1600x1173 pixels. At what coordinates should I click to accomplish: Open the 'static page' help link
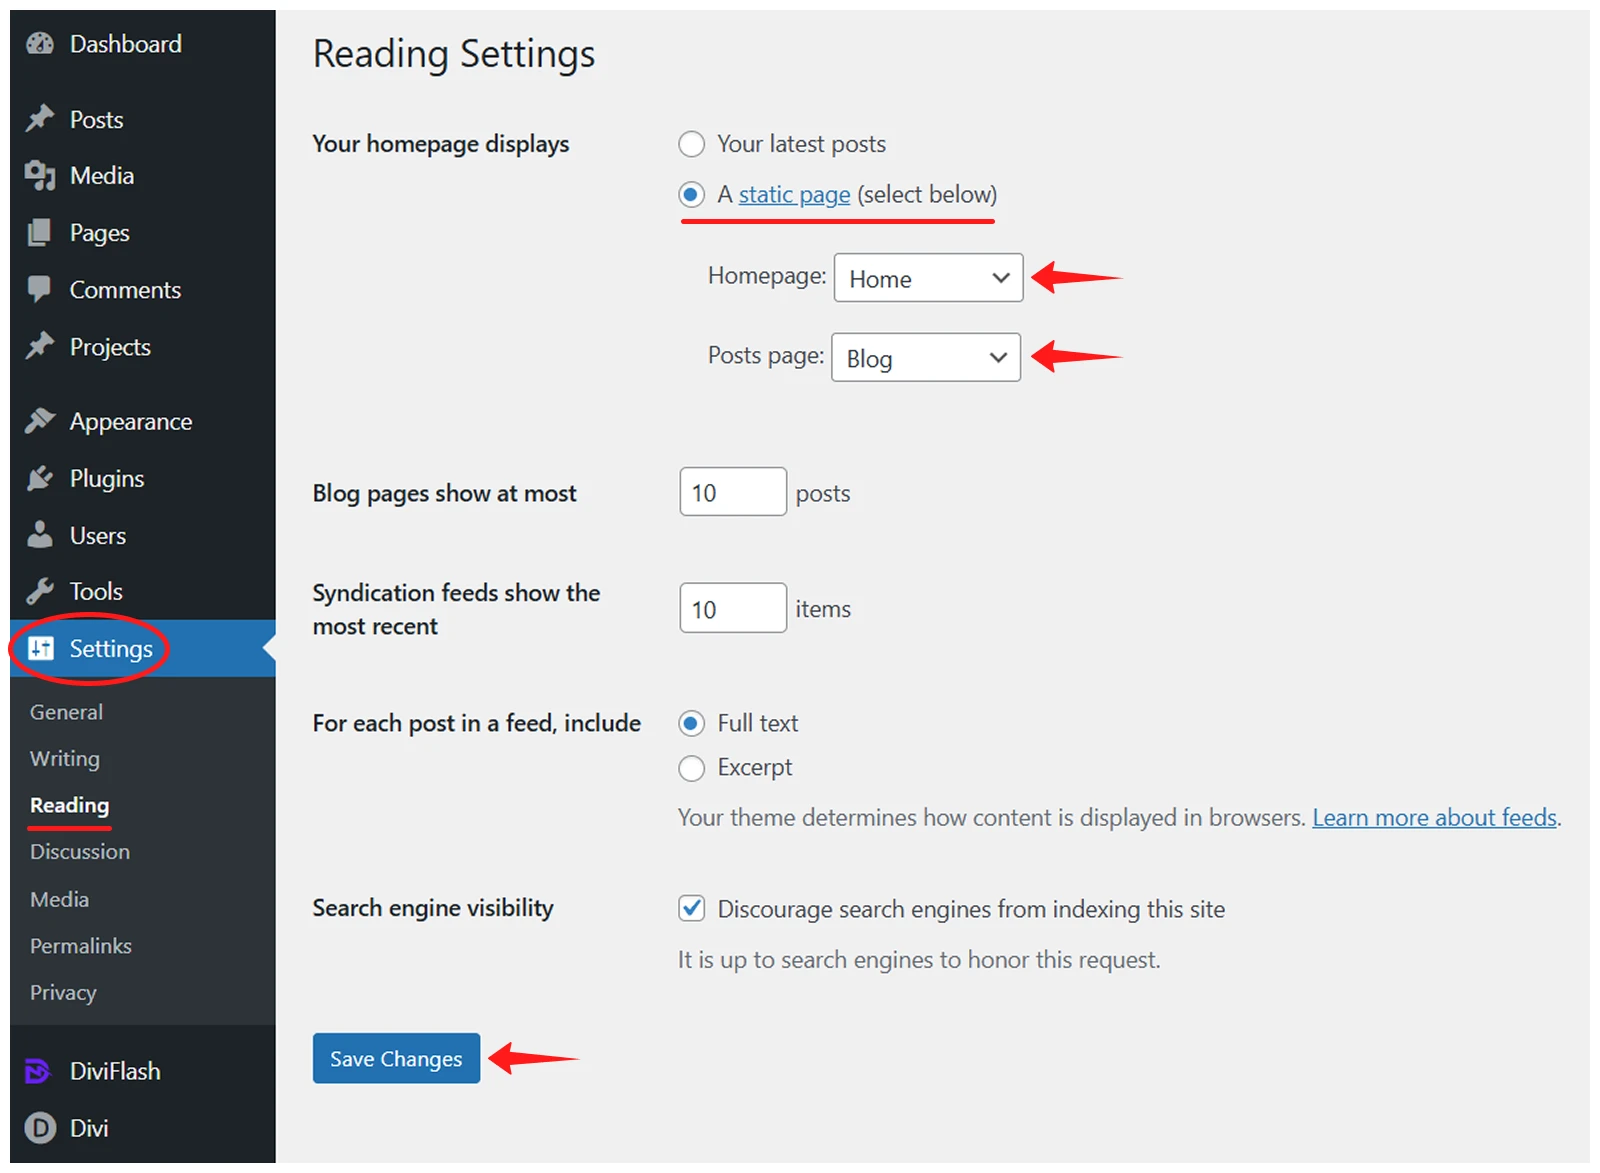click(x=794, y=195)
